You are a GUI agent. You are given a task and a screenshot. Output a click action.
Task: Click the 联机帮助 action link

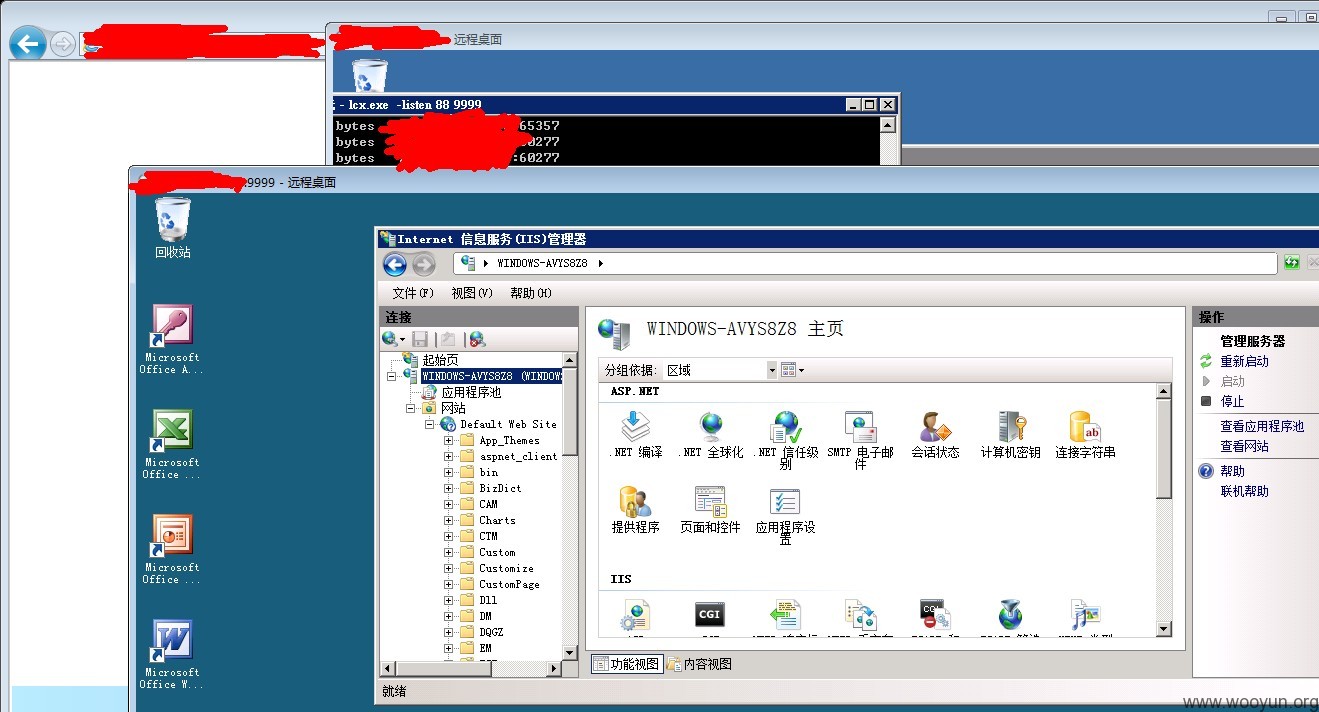pos(1244,491)
